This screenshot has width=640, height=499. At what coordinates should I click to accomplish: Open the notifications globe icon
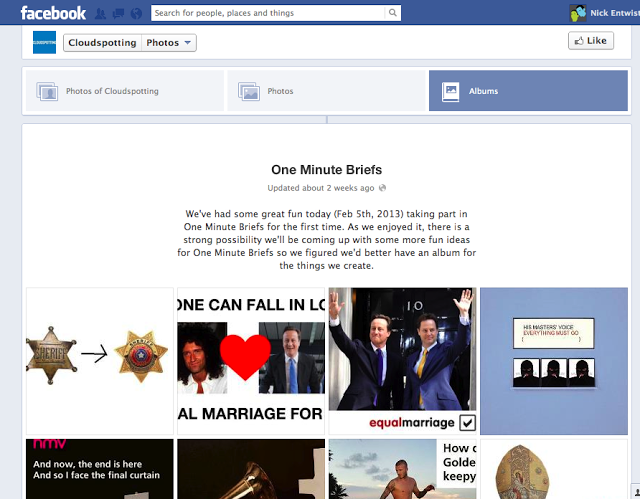(136, 13)
